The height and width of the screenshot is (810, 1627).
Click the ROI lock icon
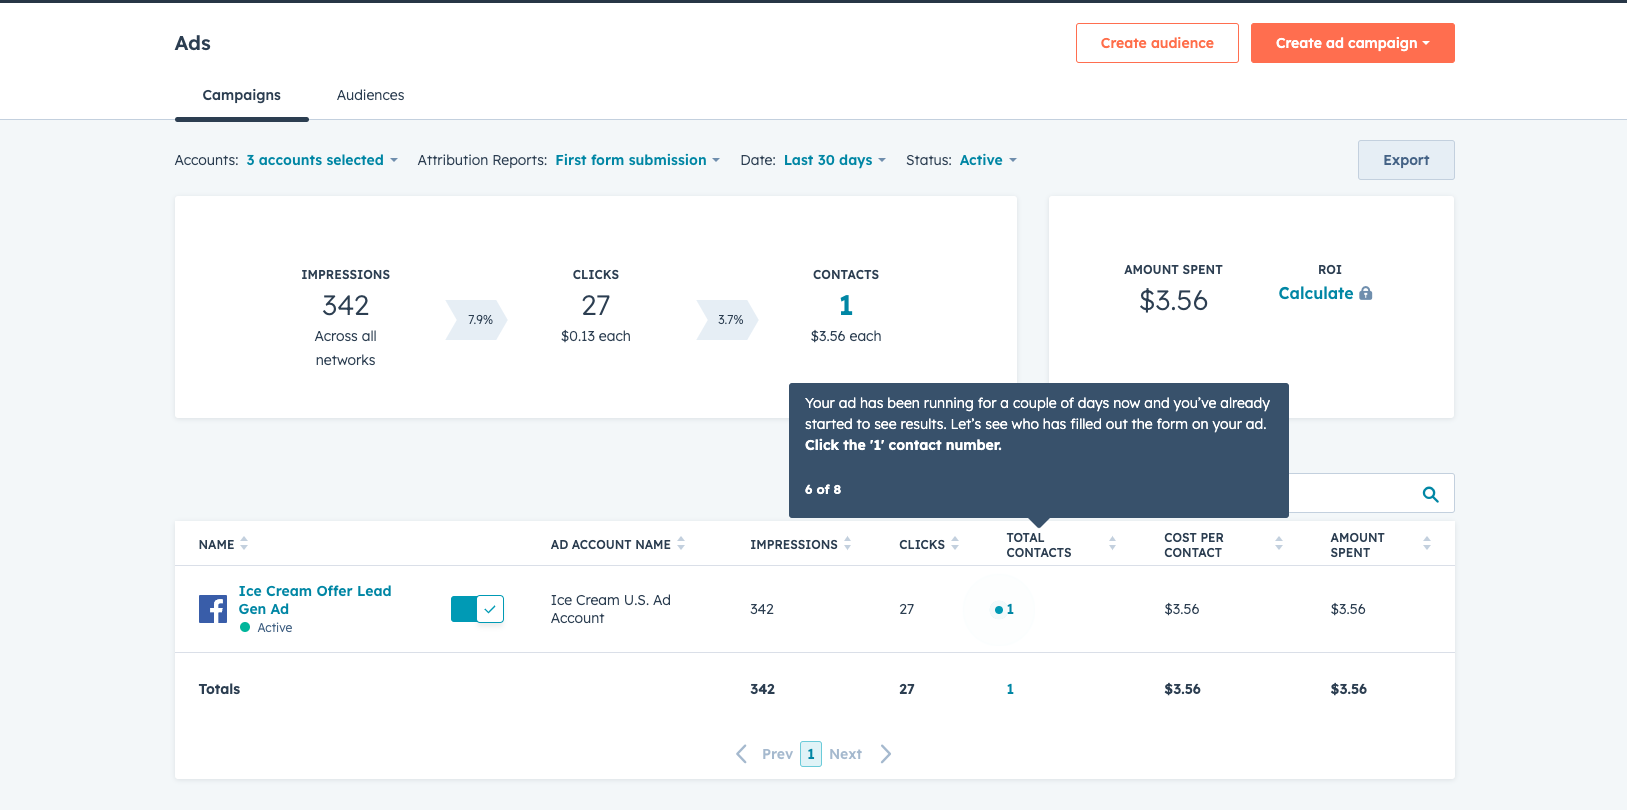(x=1366, y=293)
